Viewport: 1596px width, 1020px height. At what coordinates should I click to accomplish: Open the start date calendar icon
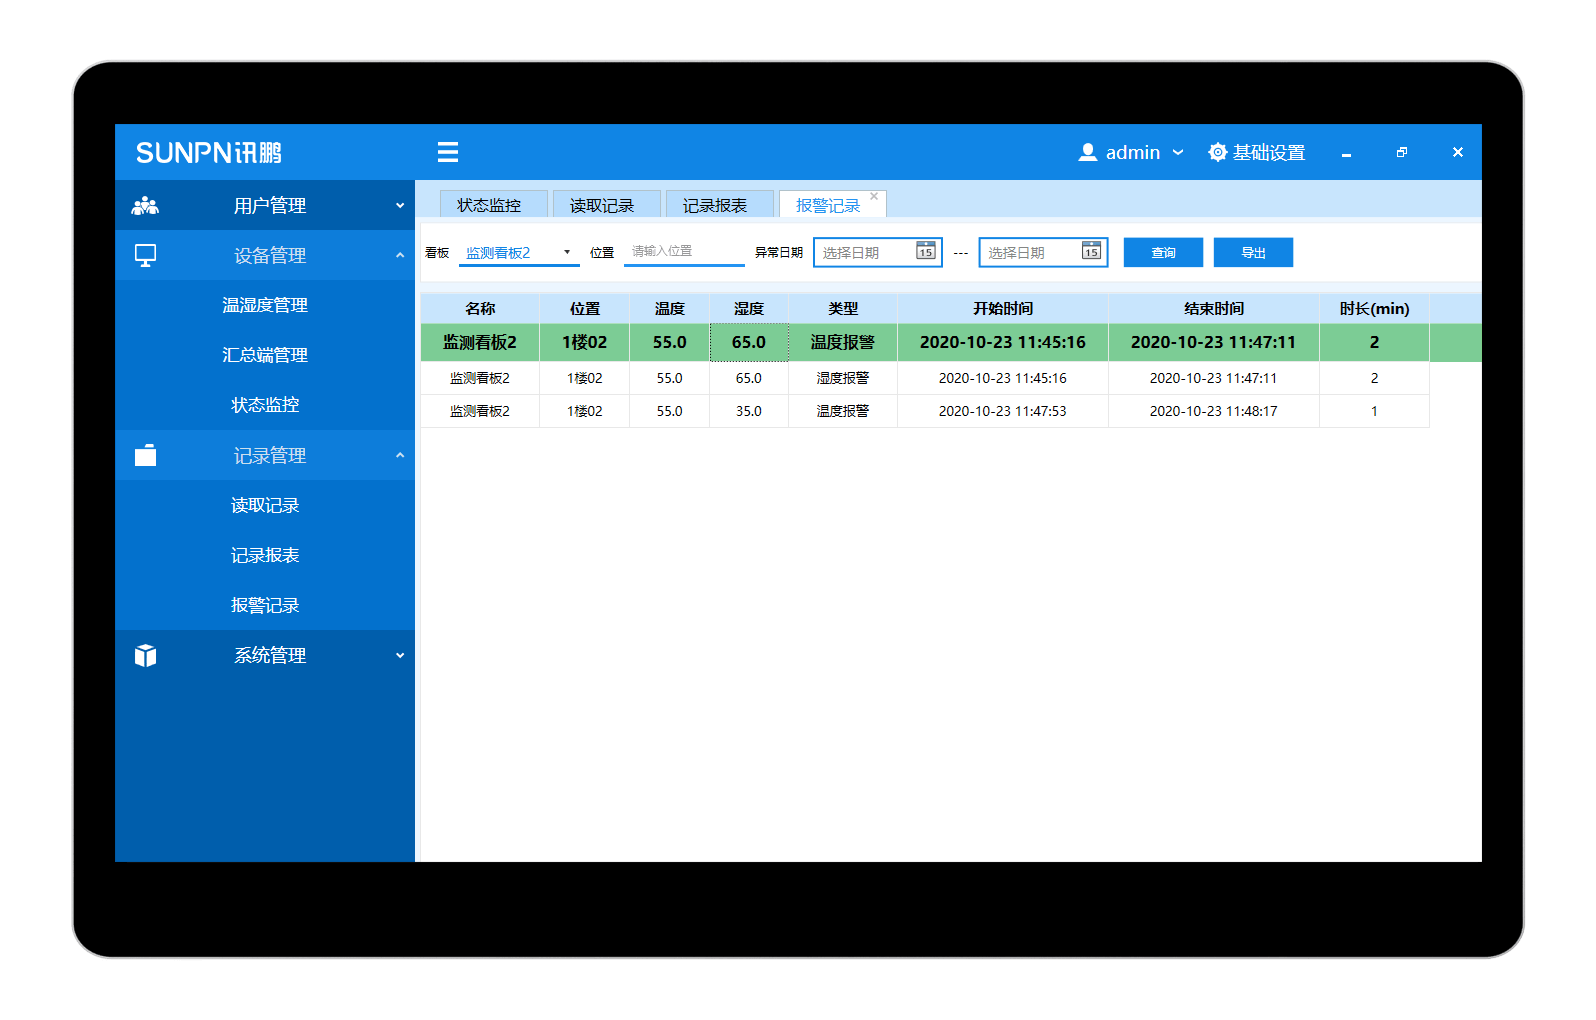tap(926, 251)
